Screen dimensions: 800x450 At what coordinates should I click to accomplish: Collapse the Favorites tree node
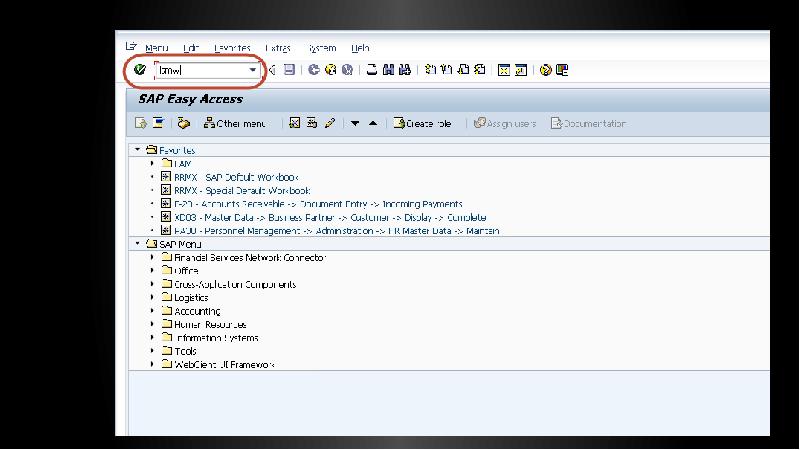click(x=138, y=150)
